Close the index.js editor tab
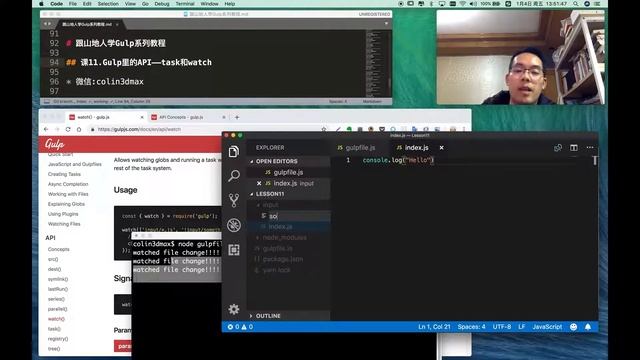 coord(441,147)
